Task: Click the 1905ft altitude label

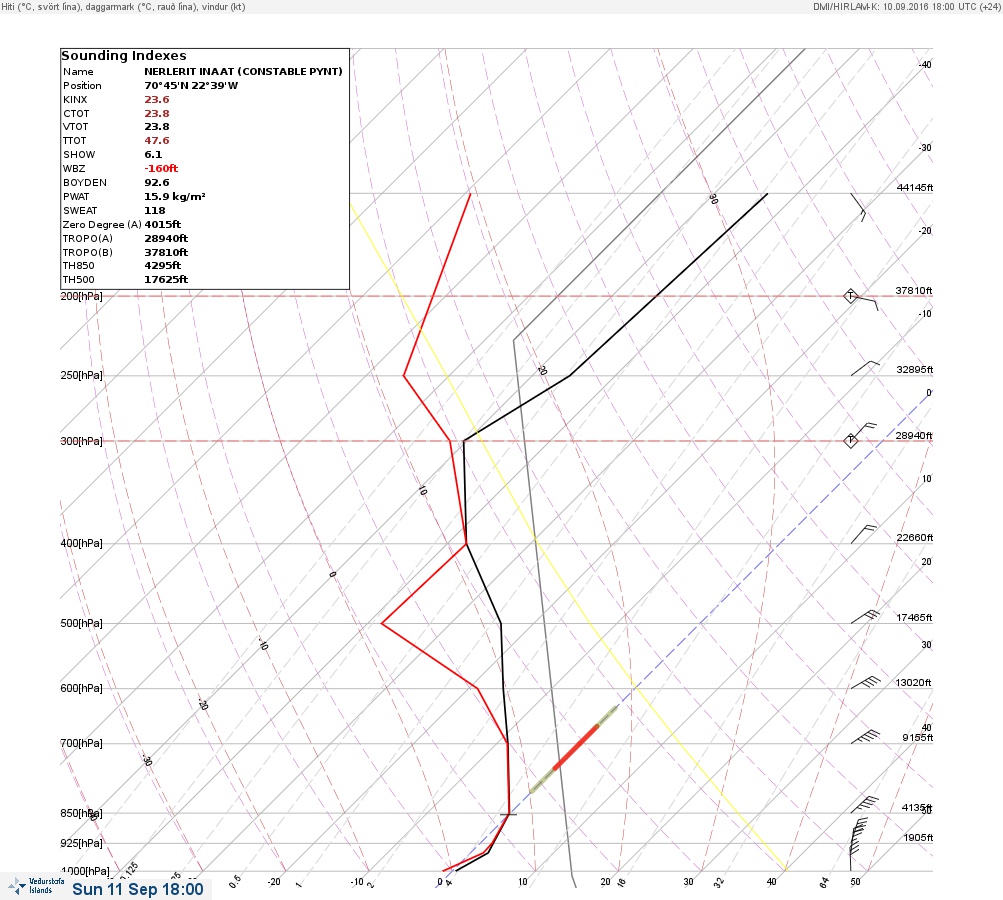Action: [x=918, y=837]
